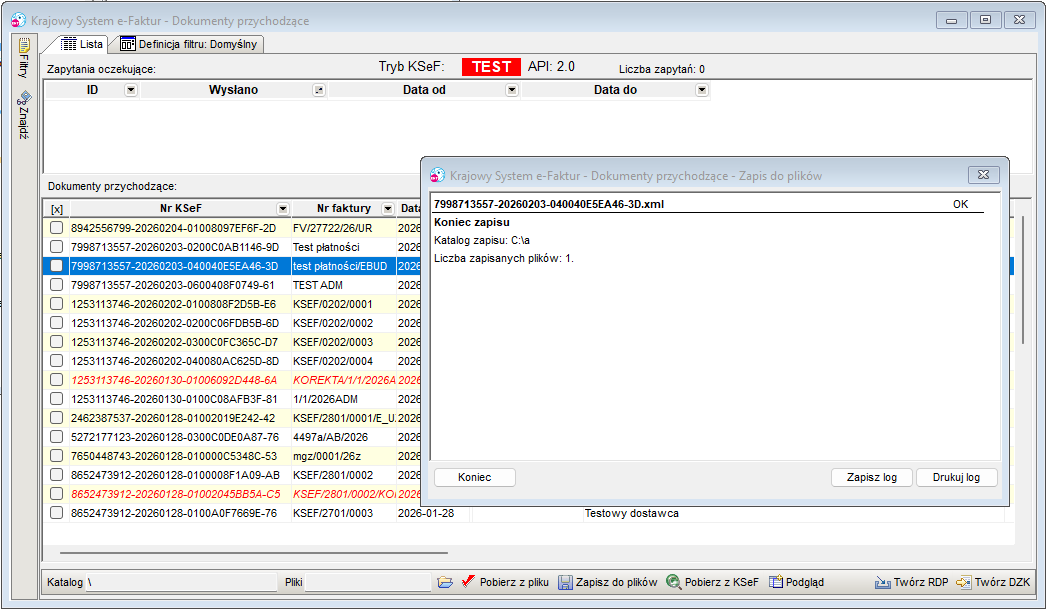Tick checkbox for TEST ADM row
Viewport: 1047px width, 610px height.
[57, 285]
